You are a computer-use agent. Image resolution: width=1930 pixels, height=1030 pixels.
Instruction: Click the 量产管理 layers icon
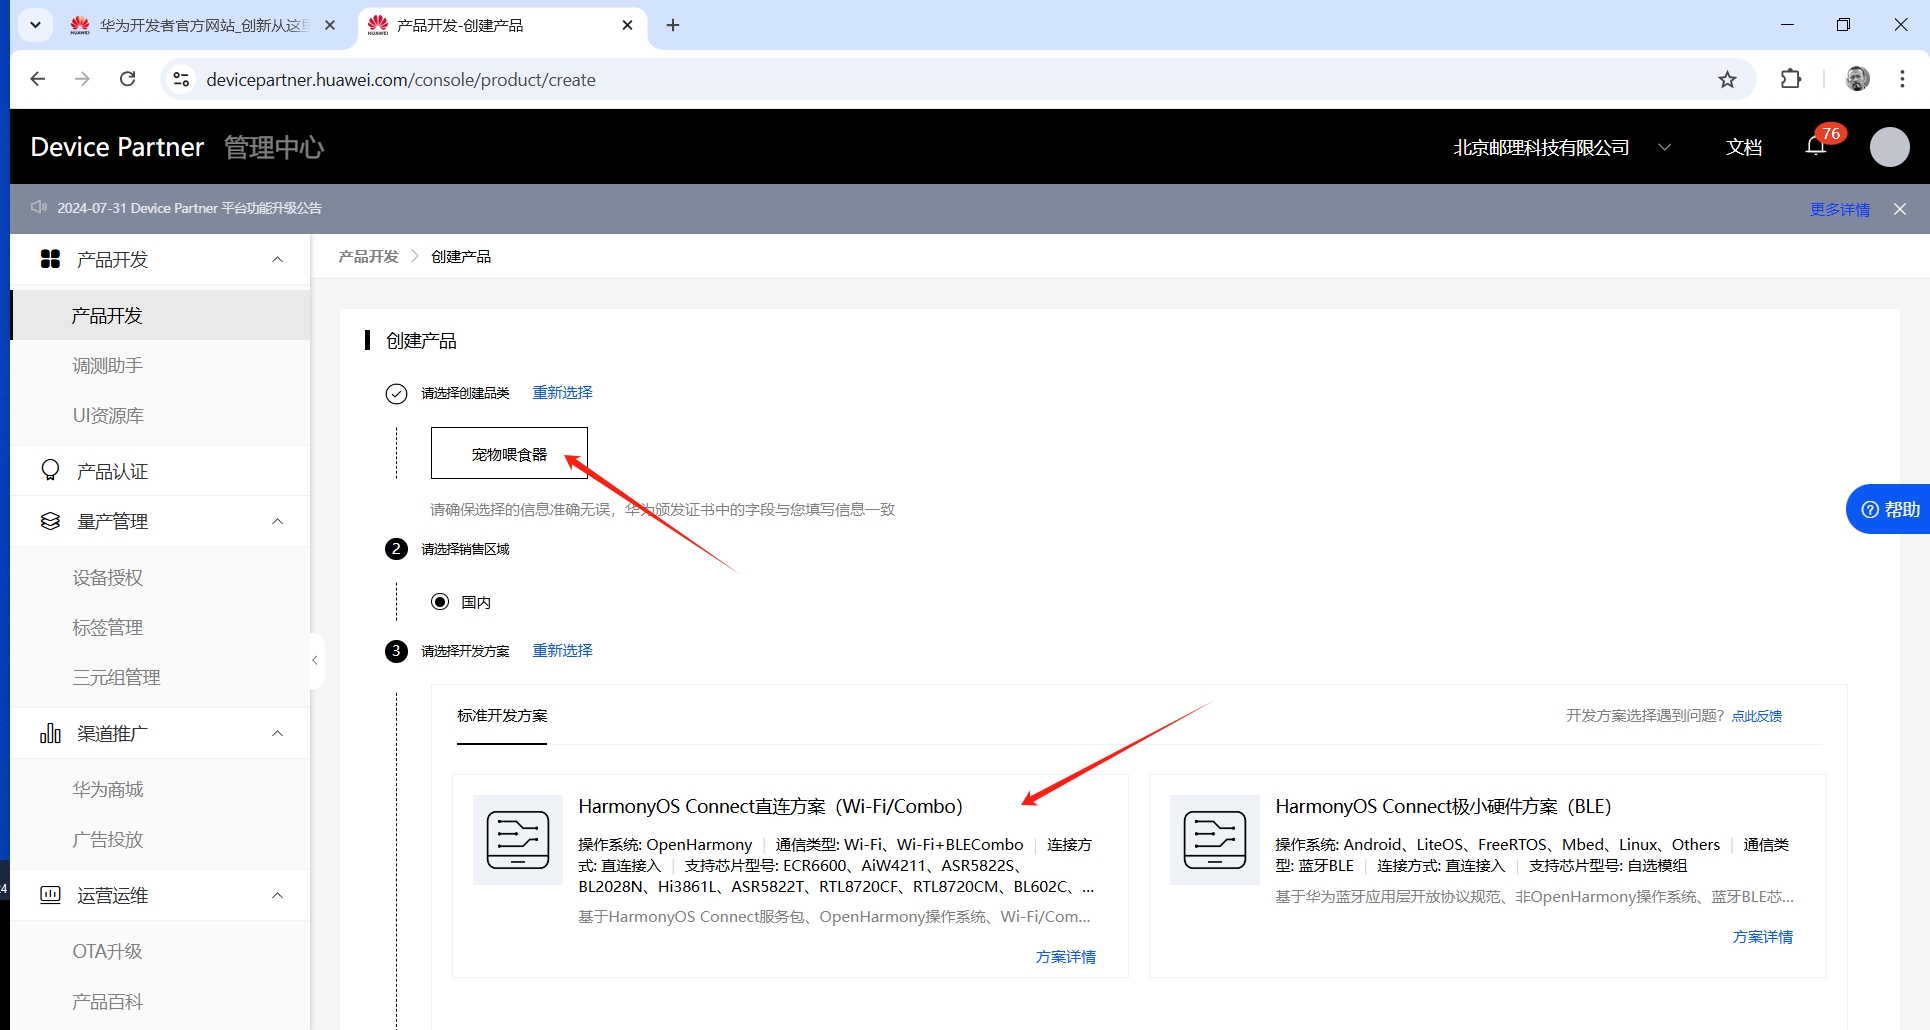coord(50,521)
